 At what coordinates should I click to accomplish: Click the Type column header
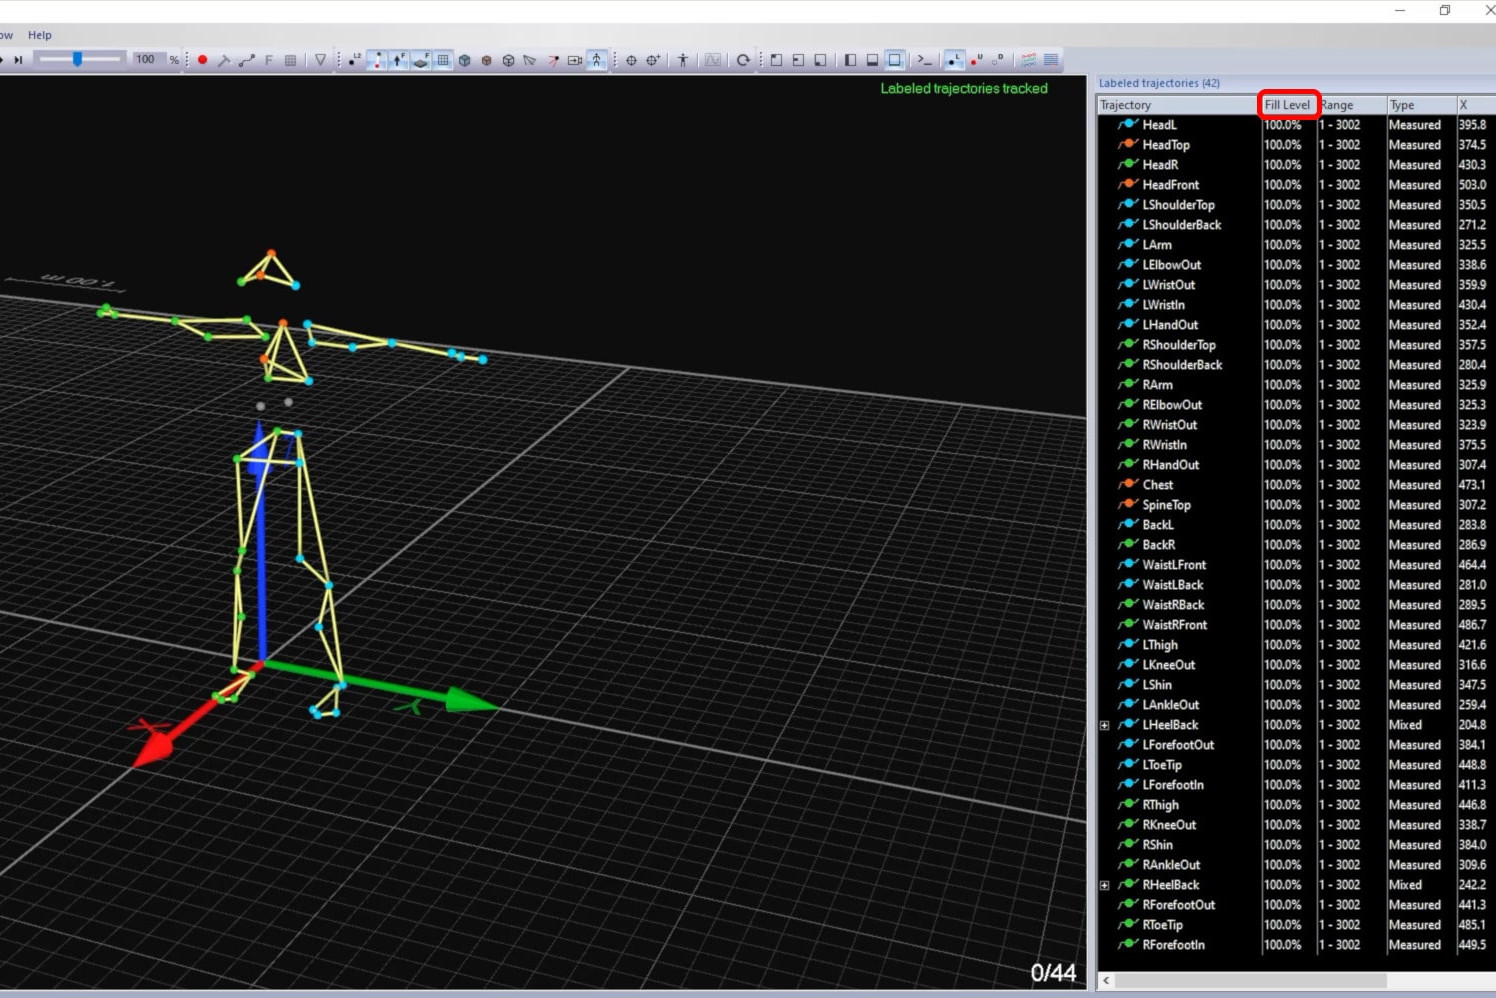pyautogui.click(x=1402, y=105)
